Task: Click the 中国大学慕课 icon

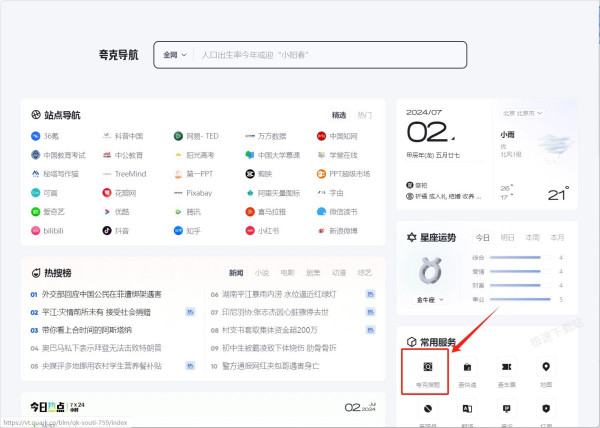Action: coord(250,155)
